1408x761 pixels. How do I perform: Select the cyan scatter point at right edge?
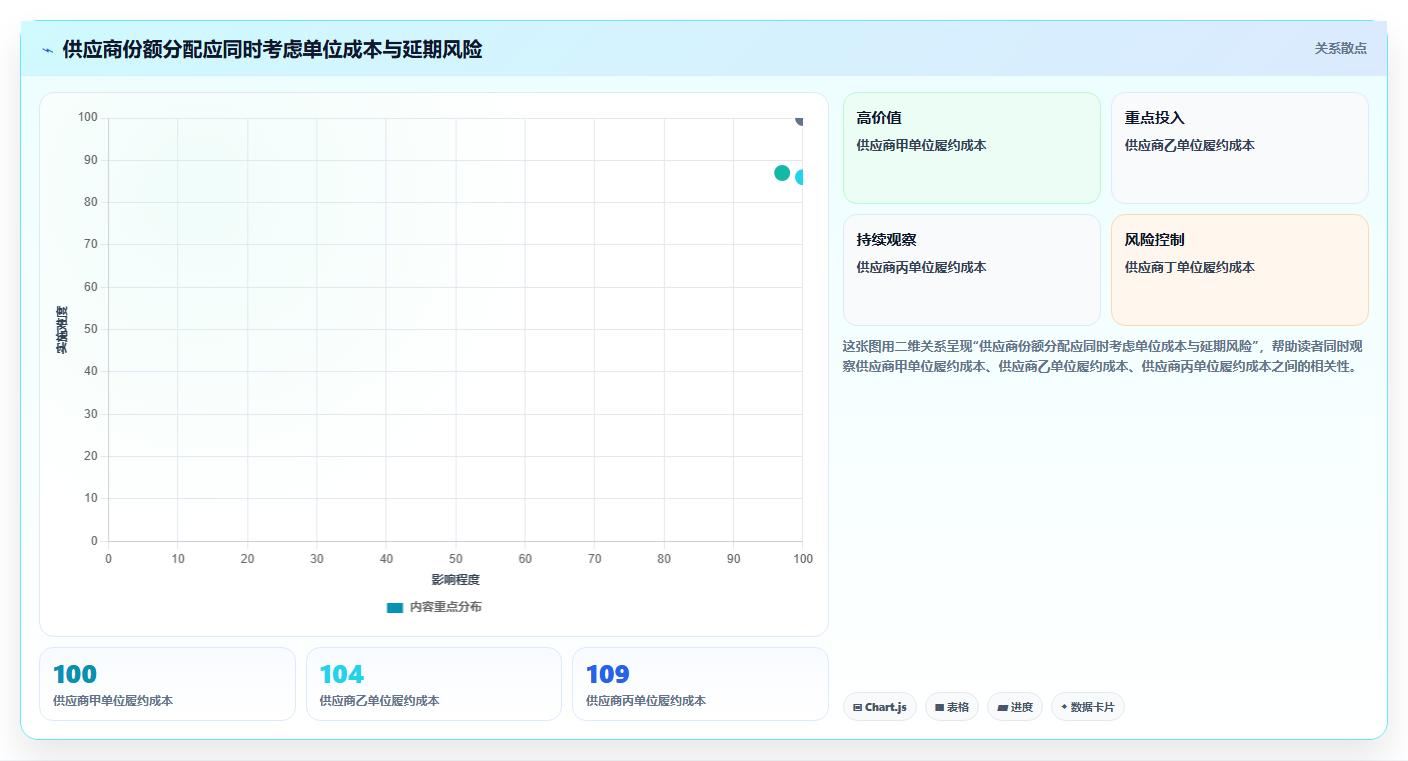tap(801, 177)
